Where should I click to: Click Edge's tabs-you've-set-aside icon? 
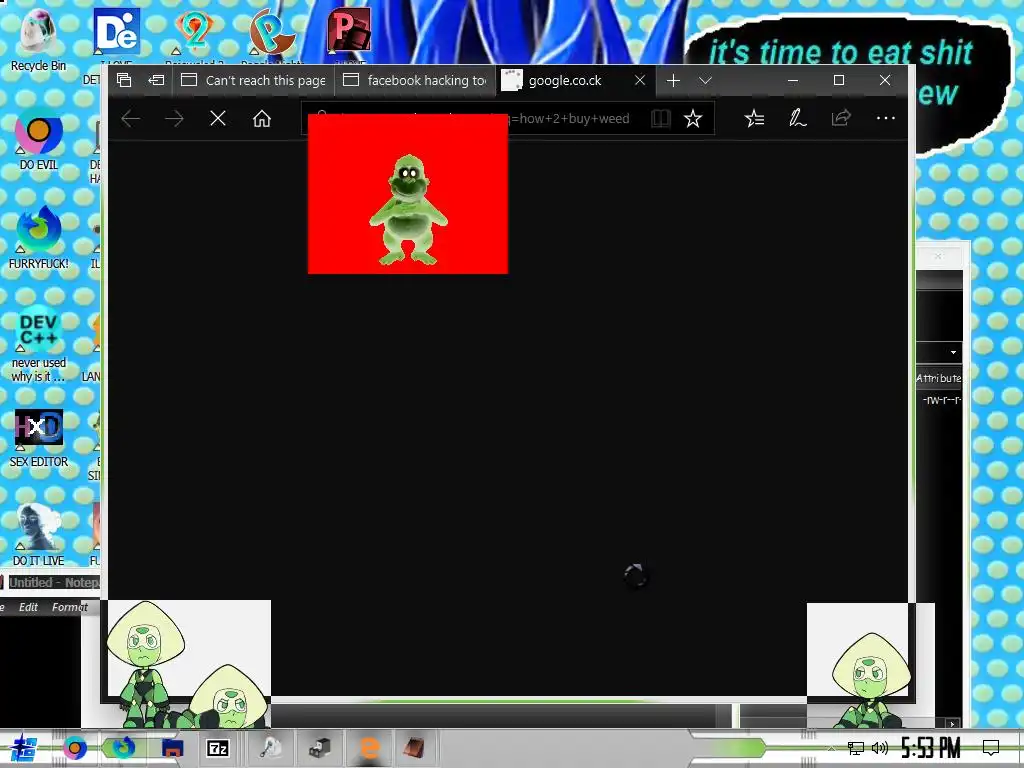pos(124,80)
